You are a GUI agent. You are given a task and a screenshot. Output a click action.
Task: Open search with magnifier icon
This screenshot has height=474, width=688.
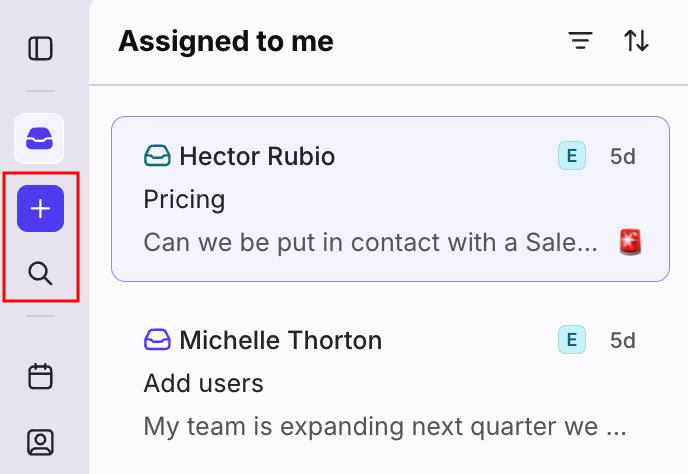pyautogui.click(x=40, y=273)
